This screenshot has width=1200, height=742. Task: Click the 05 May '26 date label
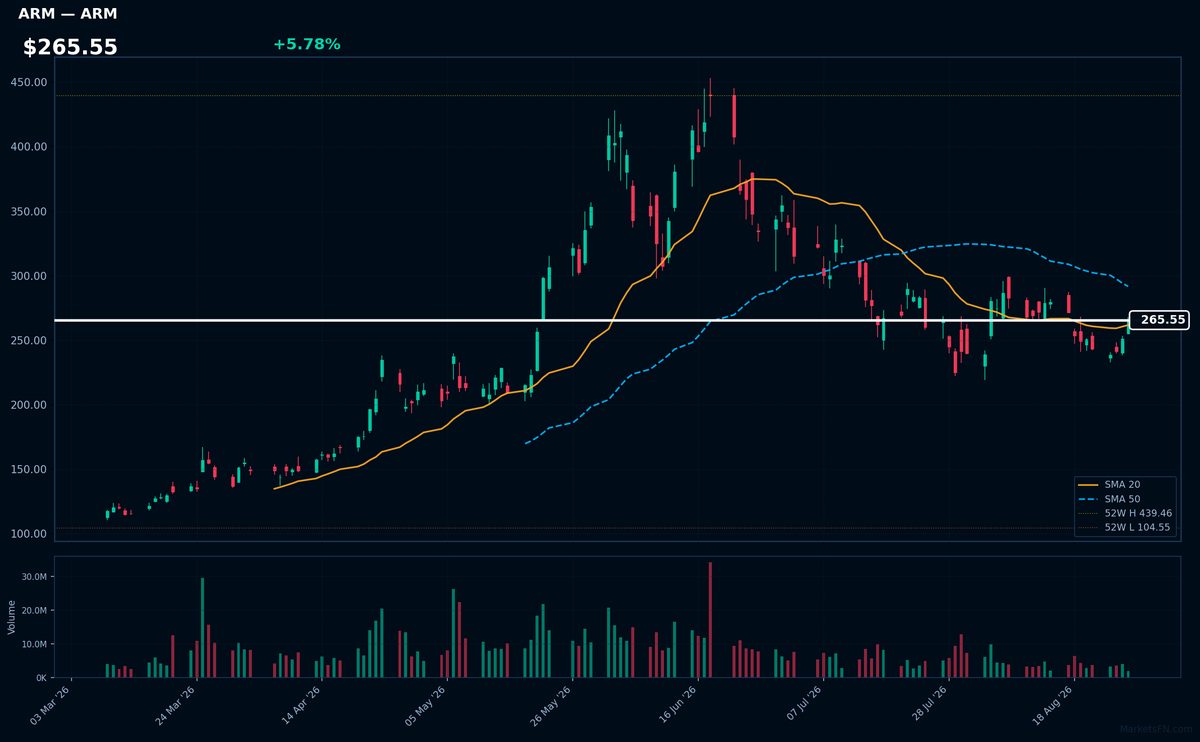pyautogui.click(x=425, y=705)
